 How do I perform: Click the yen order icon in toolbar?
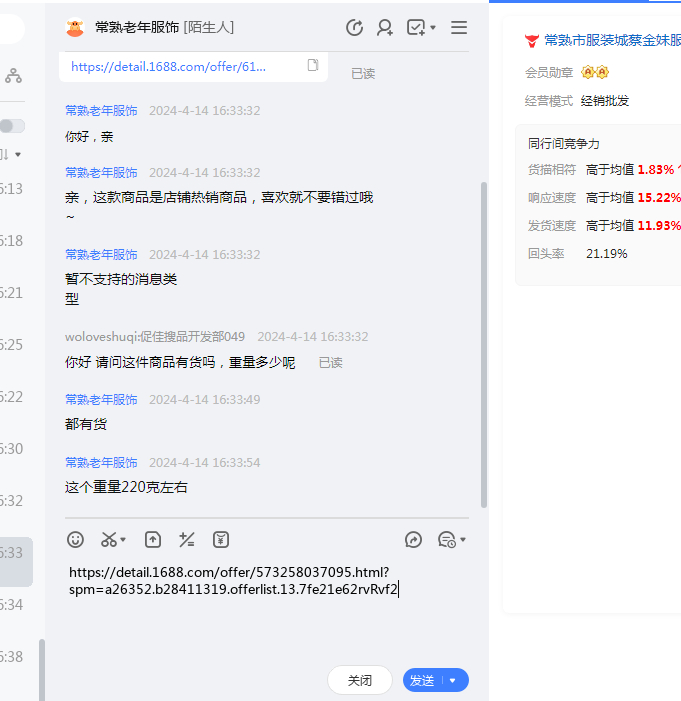(221, 540)
